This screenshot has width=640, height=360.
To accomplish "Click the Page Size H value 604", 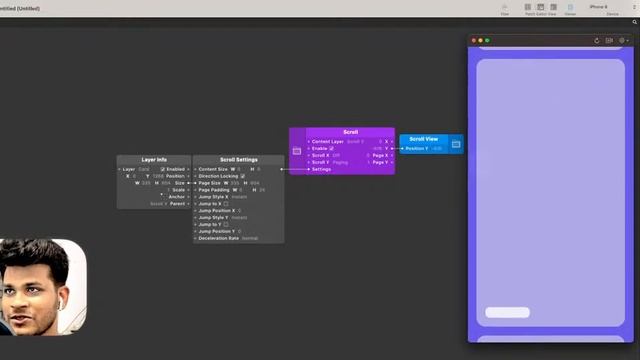I will pyautogui.click(x=255, y=183).
